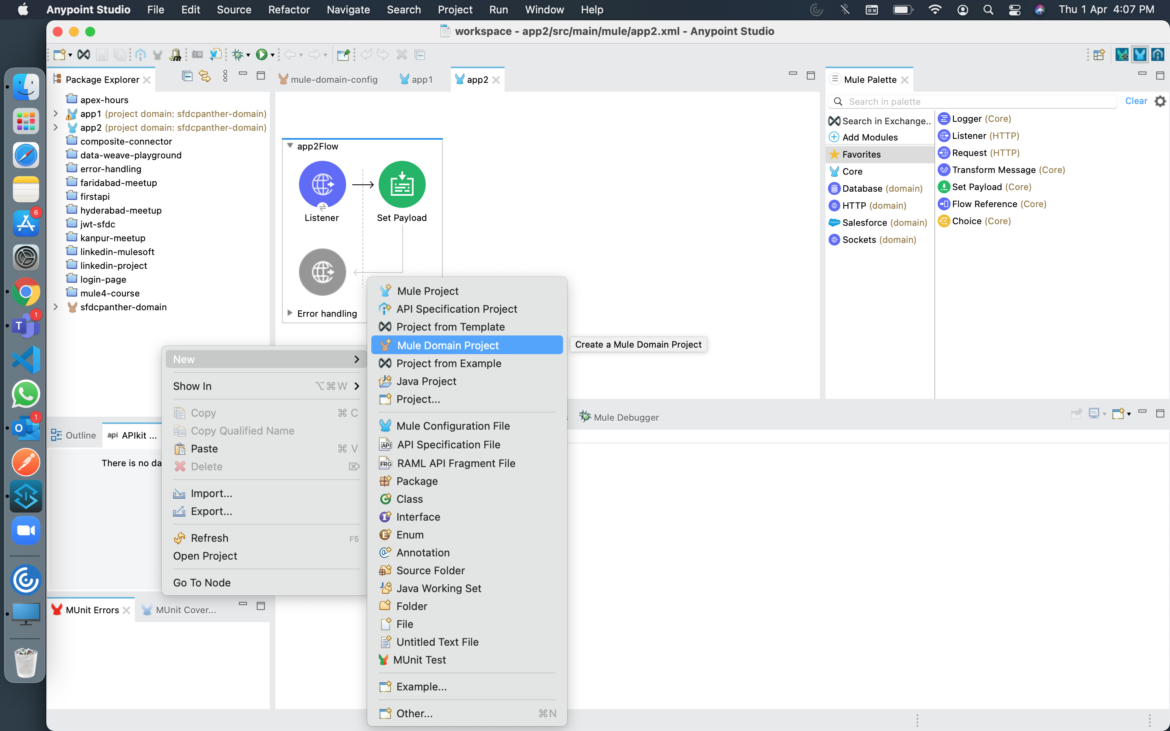Toggle Link with Editor in Package Explorer
1170x731 pixels.
[203, 76]
